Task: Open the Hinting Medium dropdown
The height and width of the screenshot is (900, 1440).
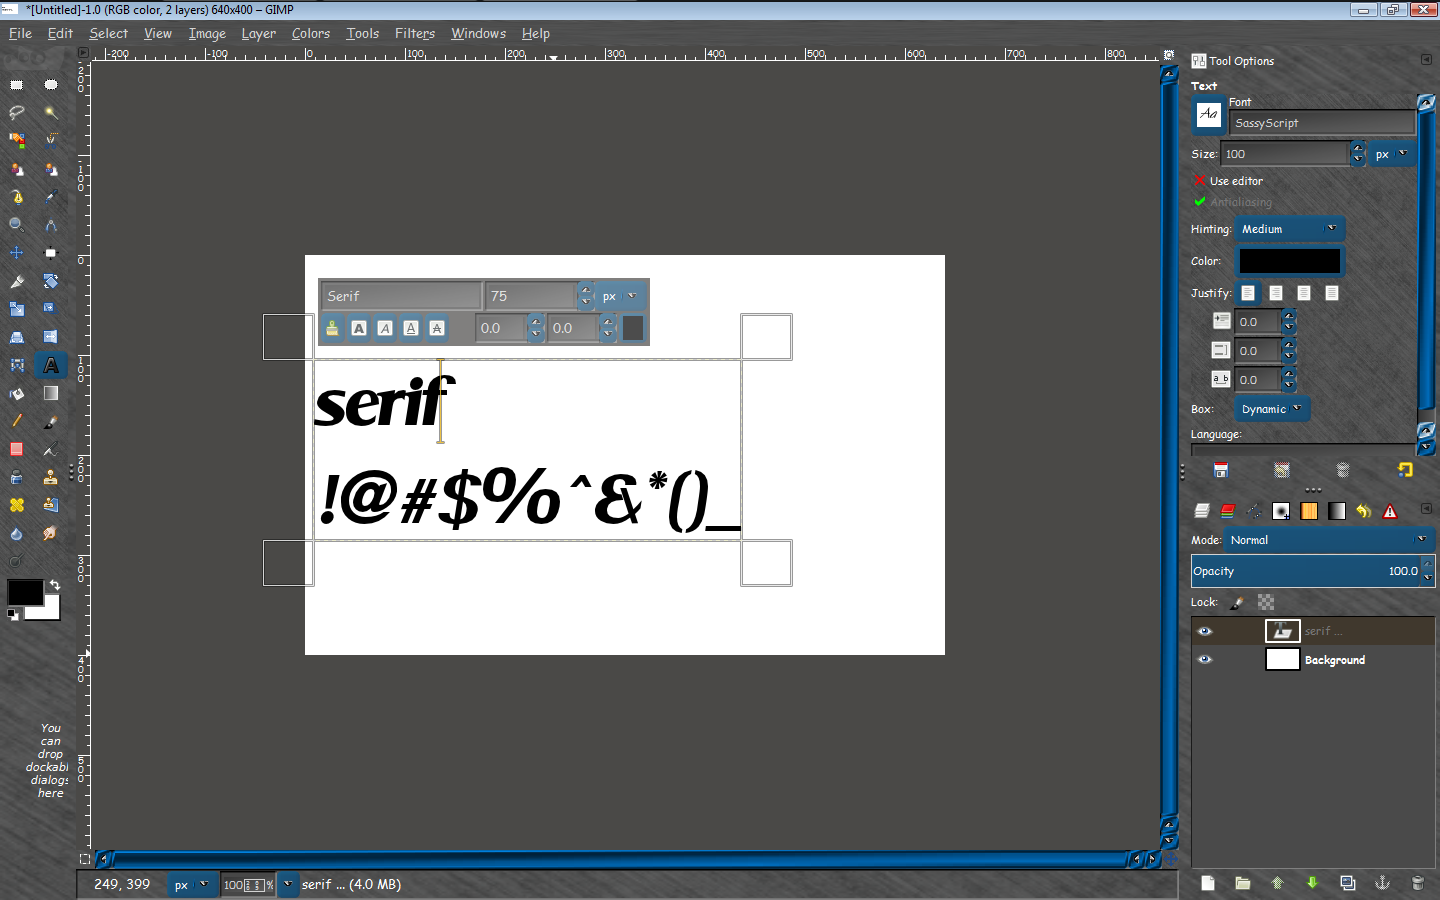Action: (x=1289, y=229)
